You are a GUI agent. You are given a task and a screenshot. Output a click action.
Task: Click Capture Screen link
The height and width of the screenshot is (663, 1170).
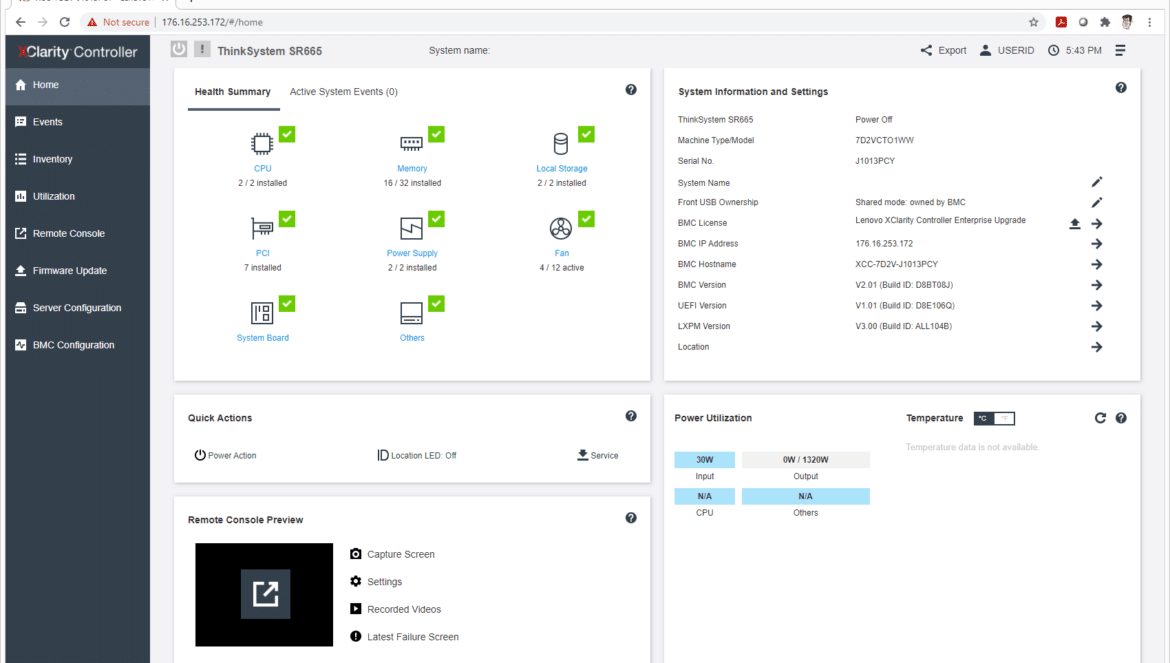click(392, 554)
